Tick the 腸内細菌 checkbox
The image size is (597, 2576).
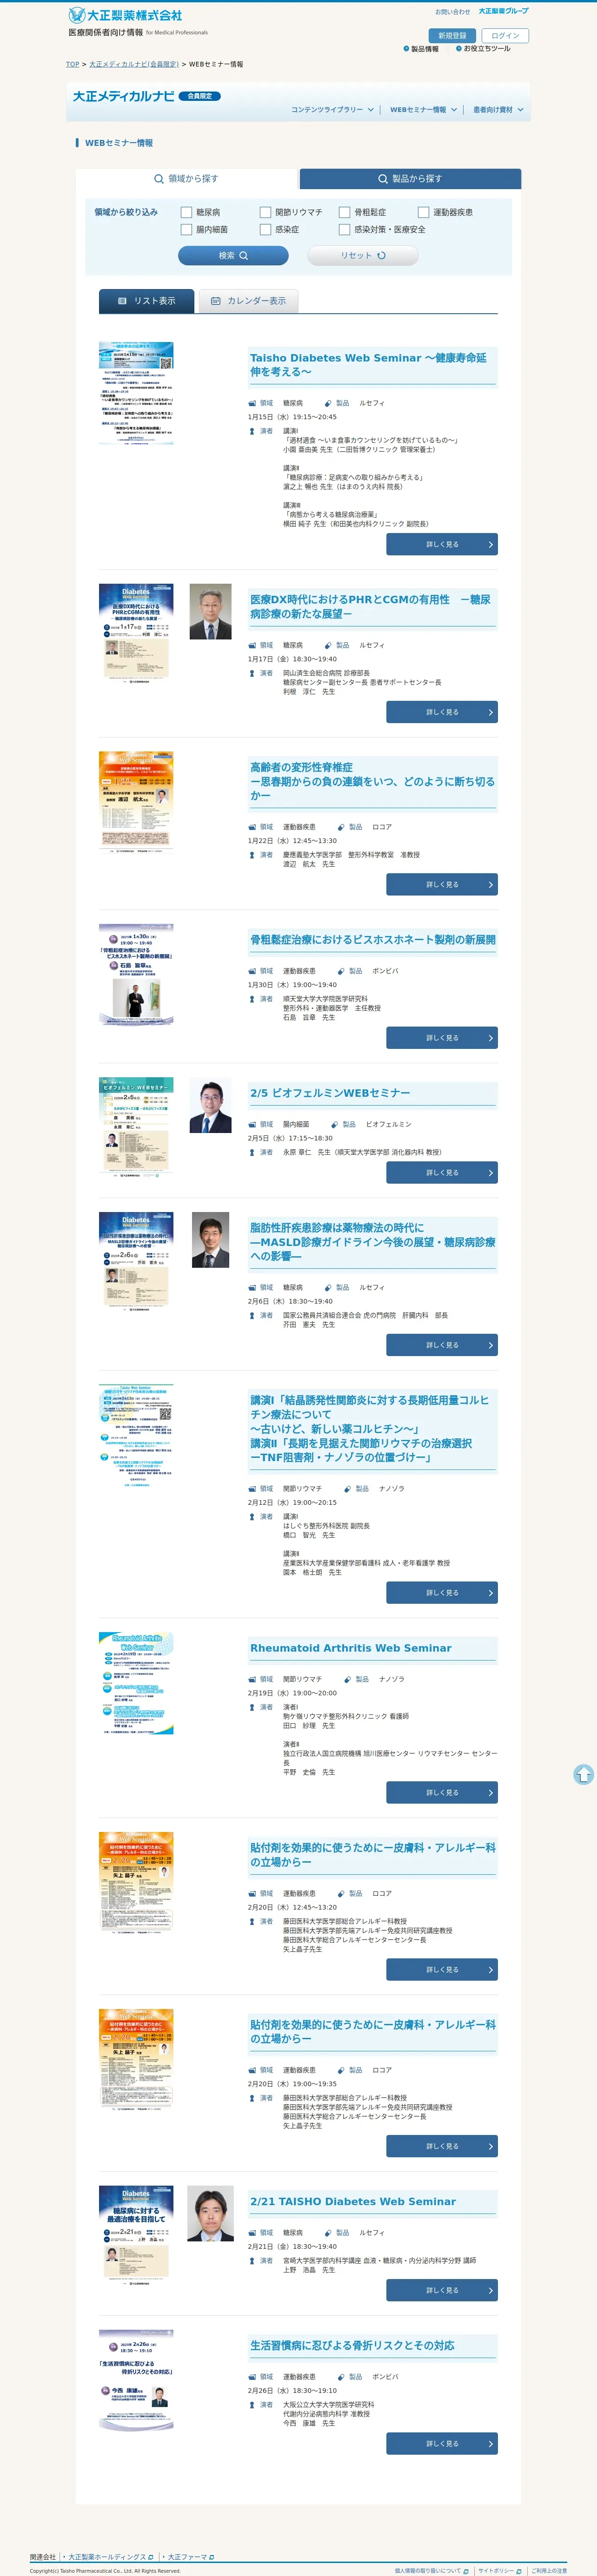point(186,229)
